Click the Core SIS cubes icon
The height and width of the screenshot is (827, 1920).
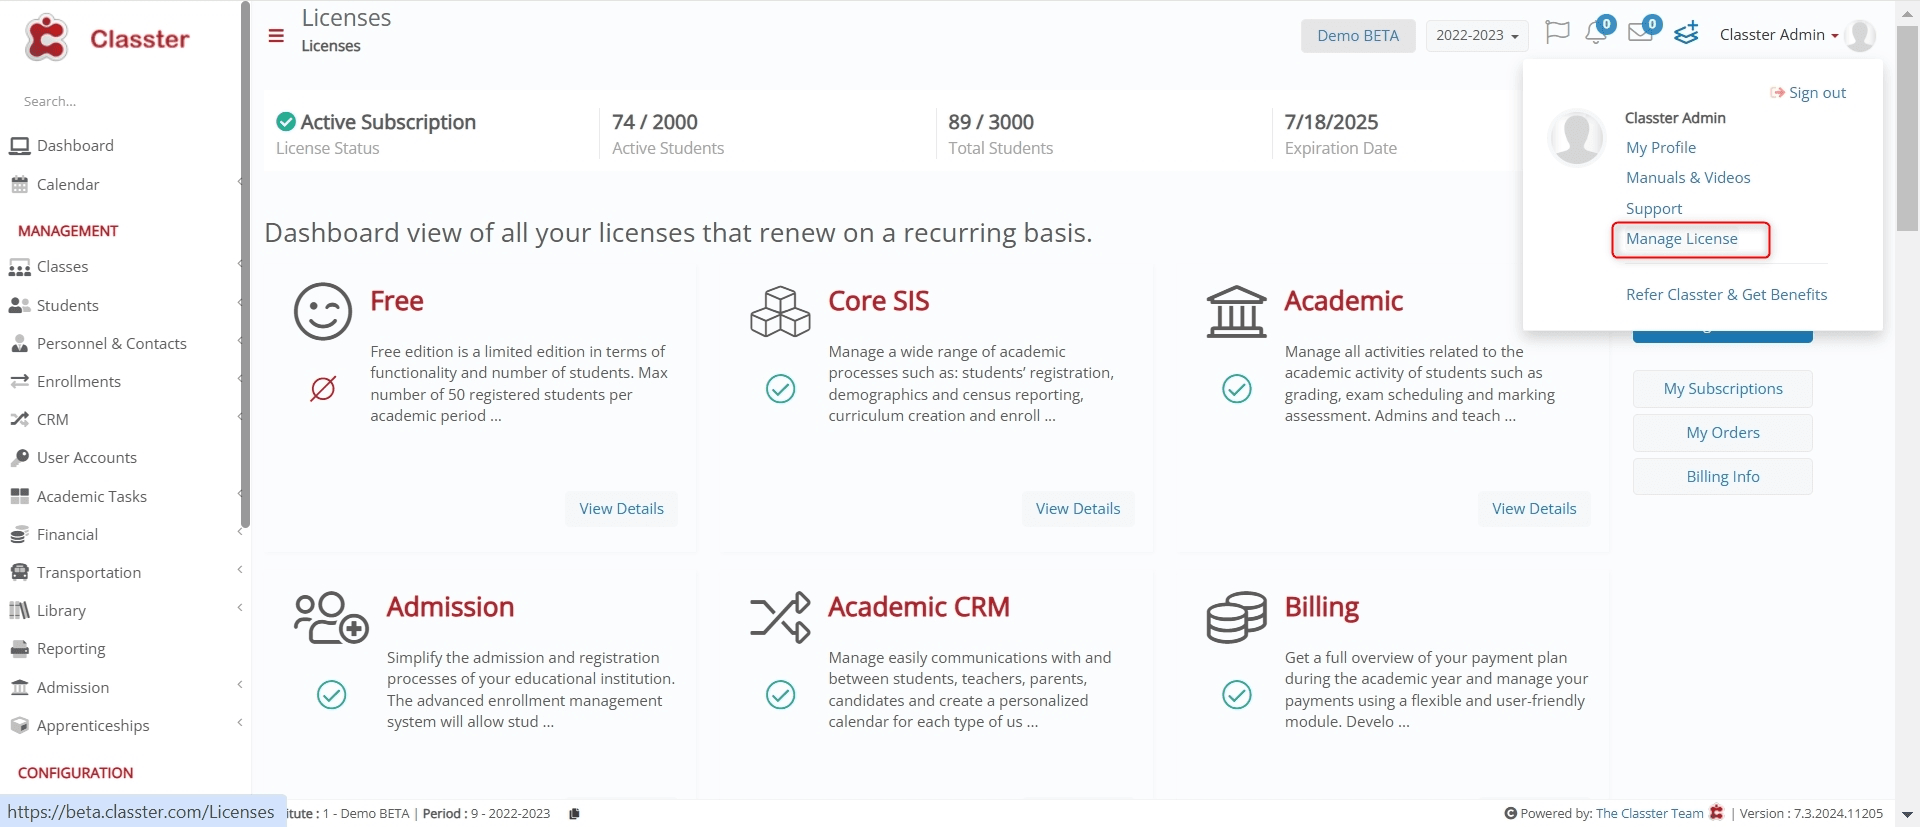780,311
